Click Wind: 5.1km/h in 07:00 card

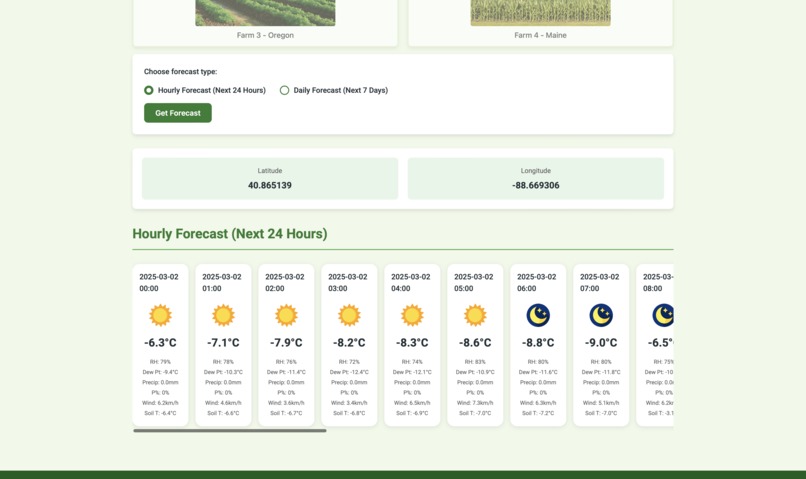click(601, 403)
